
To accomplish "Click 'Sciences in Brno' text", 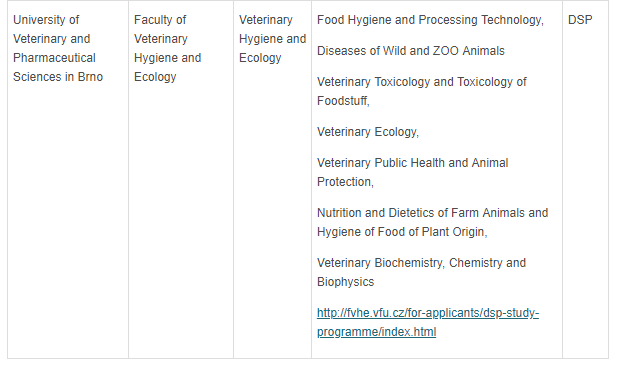I will tap(58, 76).
